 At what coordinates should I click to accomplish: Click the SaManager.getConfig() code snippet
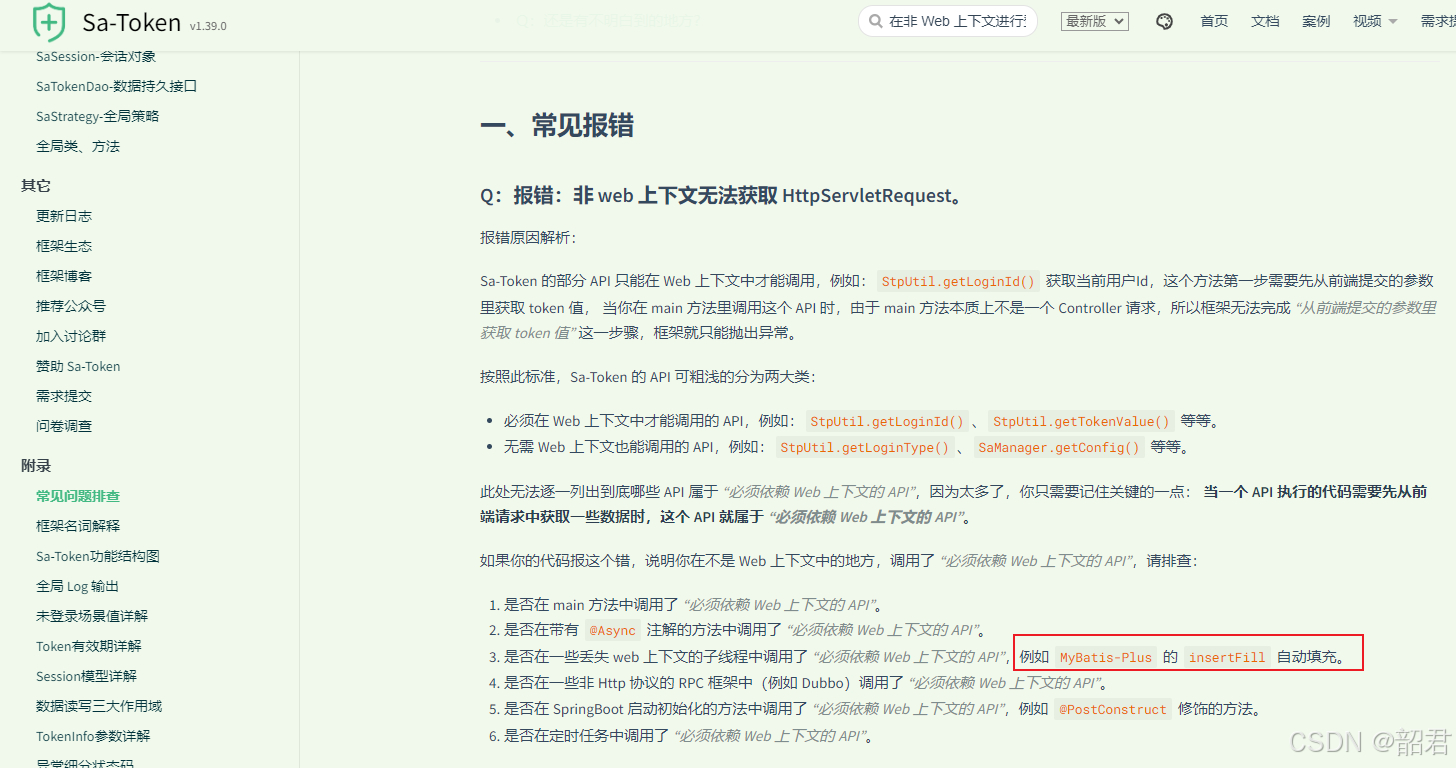[1059, 448]
